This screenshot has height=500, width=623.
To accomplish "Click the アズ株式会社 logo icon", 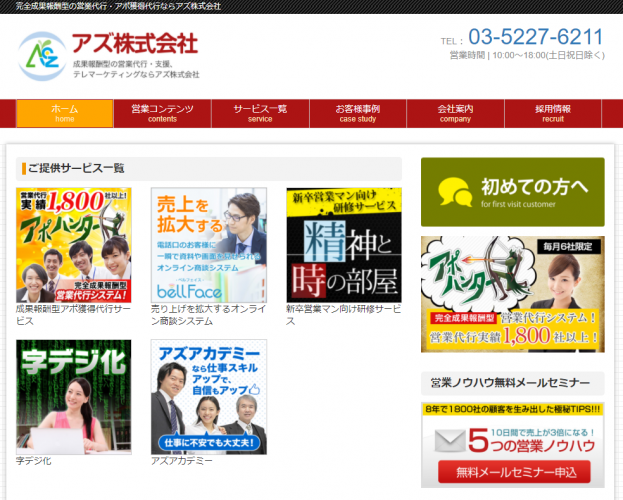I will point(41,56).
